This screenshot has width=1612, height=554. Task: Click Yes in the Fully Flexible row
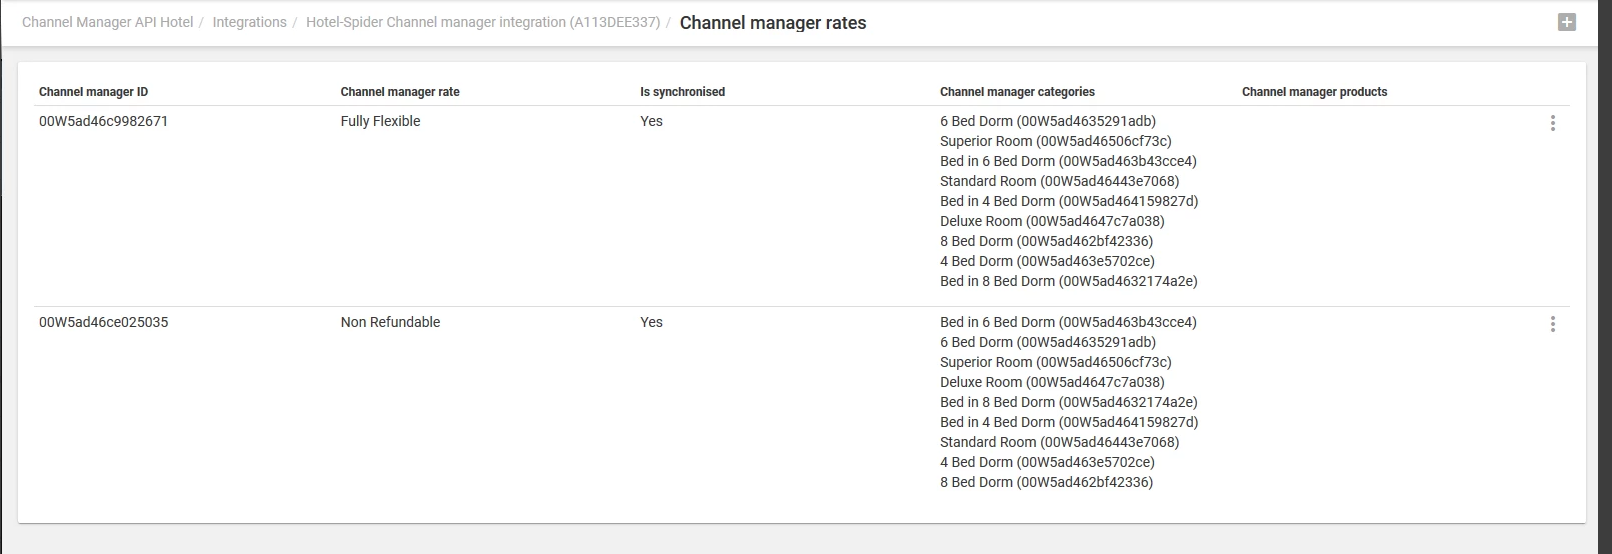pos(651,121)
